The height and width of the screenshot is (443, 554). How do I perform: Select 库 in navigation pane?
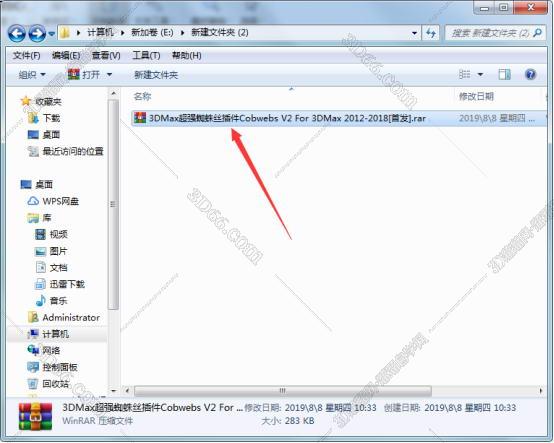[47, 218]
